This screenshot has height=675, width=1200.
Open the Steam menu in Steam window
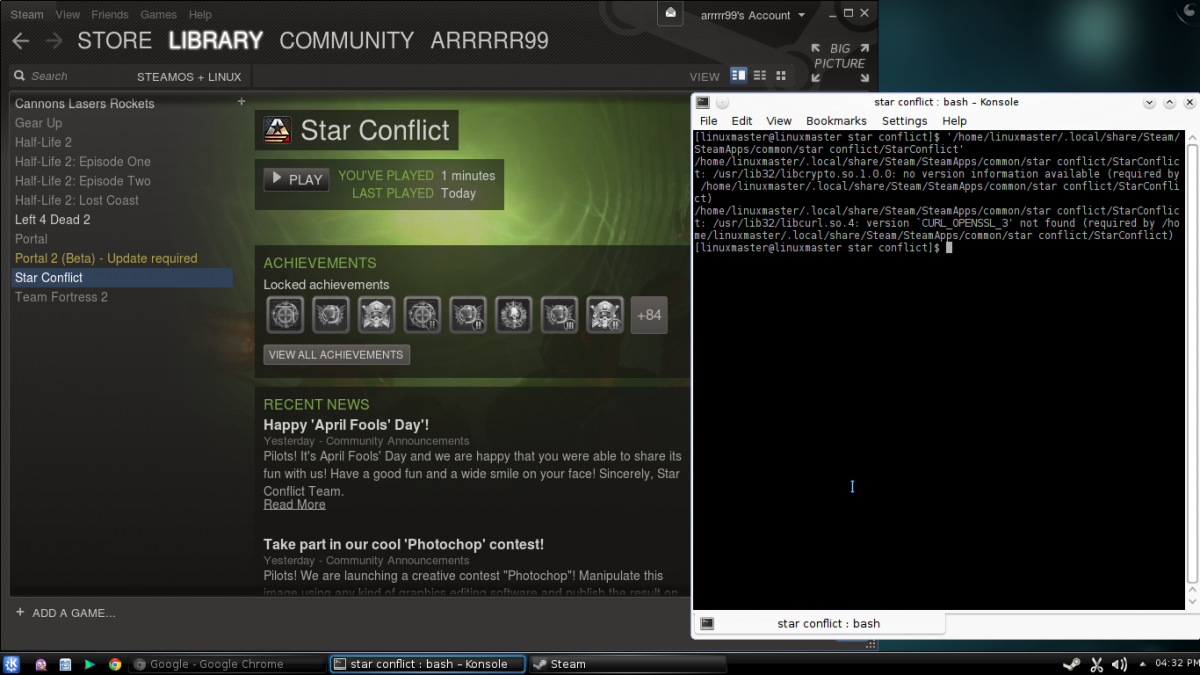tap(27, 15)
